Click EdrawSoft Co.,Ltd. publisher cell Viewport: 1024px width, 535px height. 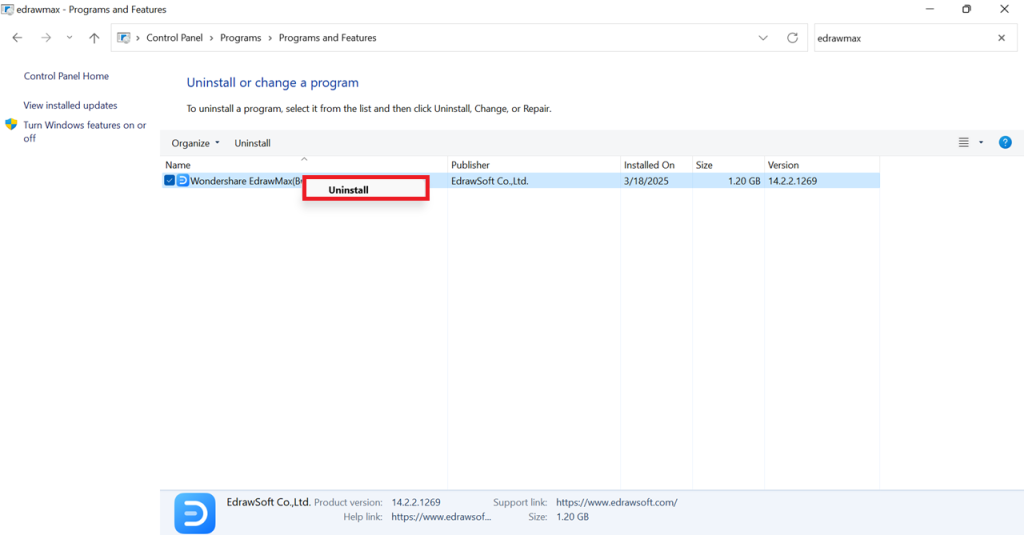(490, 181)
